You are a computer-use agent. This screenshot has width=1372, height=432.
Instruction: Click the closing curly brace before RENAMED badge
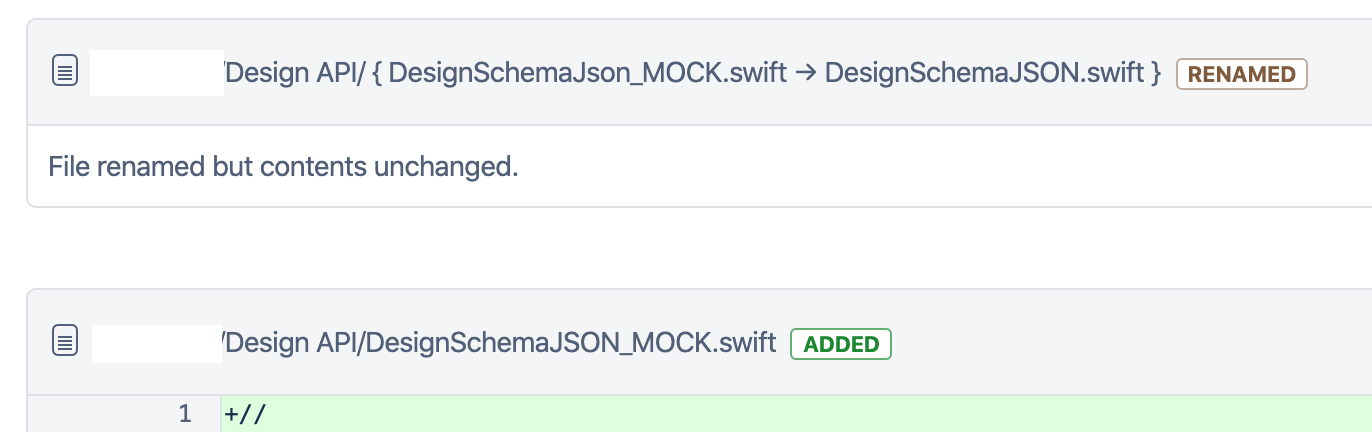pos(1154,73)
